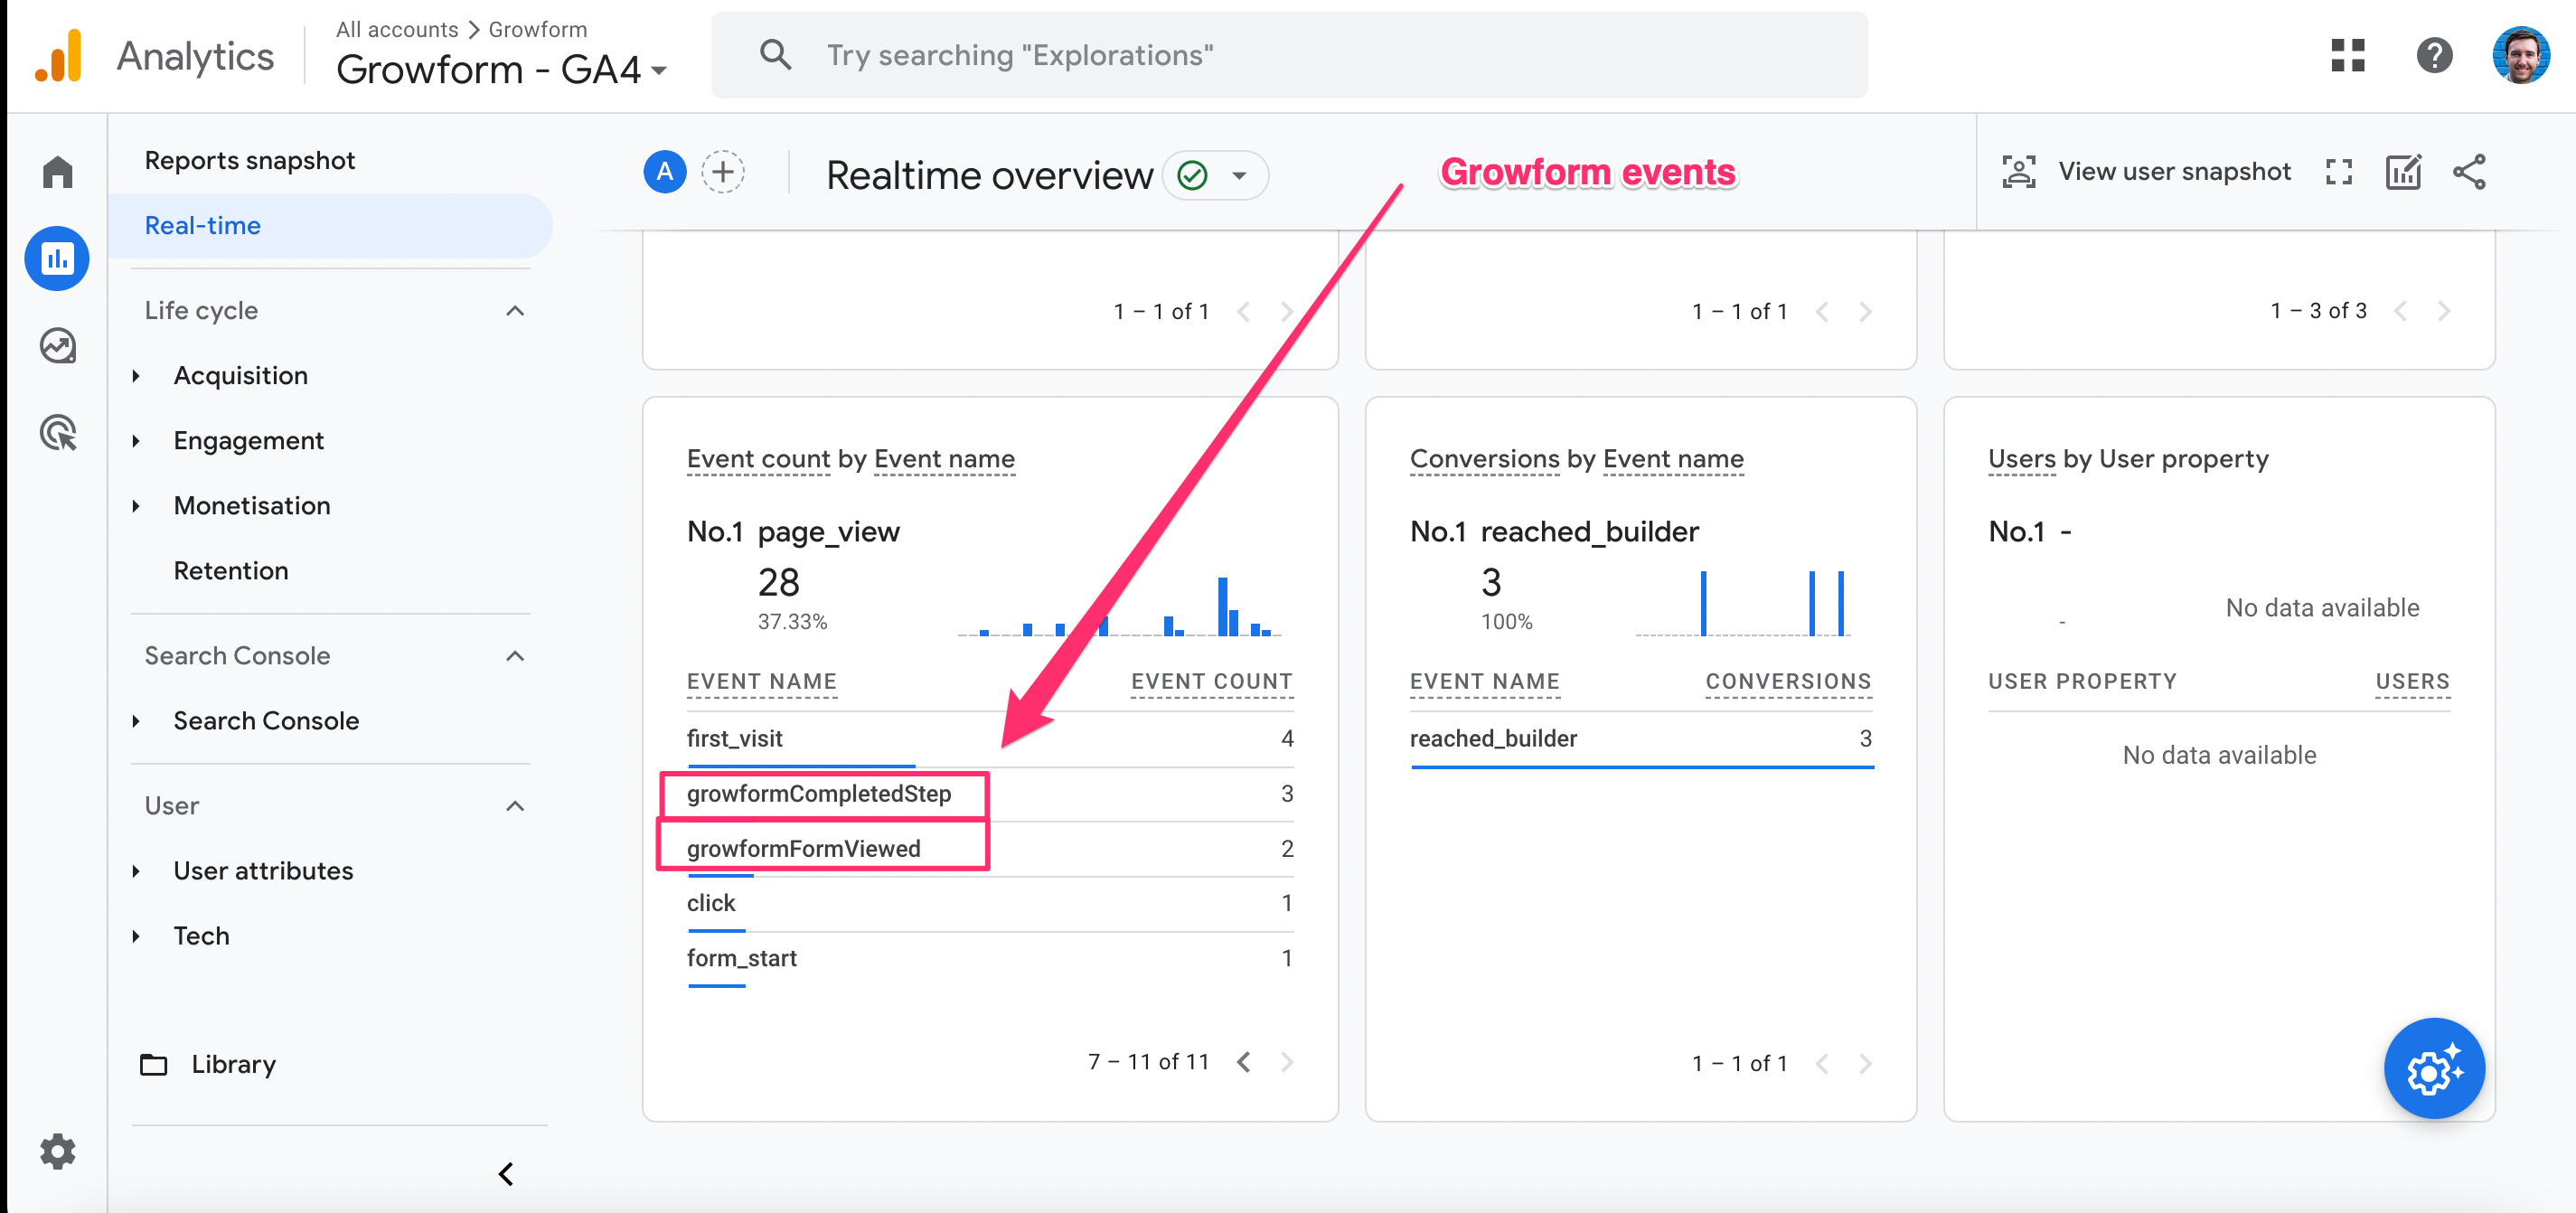Click the Event count by Event name title
Viewport: 2576px width, 1213px height.
[x=851, y=459]
